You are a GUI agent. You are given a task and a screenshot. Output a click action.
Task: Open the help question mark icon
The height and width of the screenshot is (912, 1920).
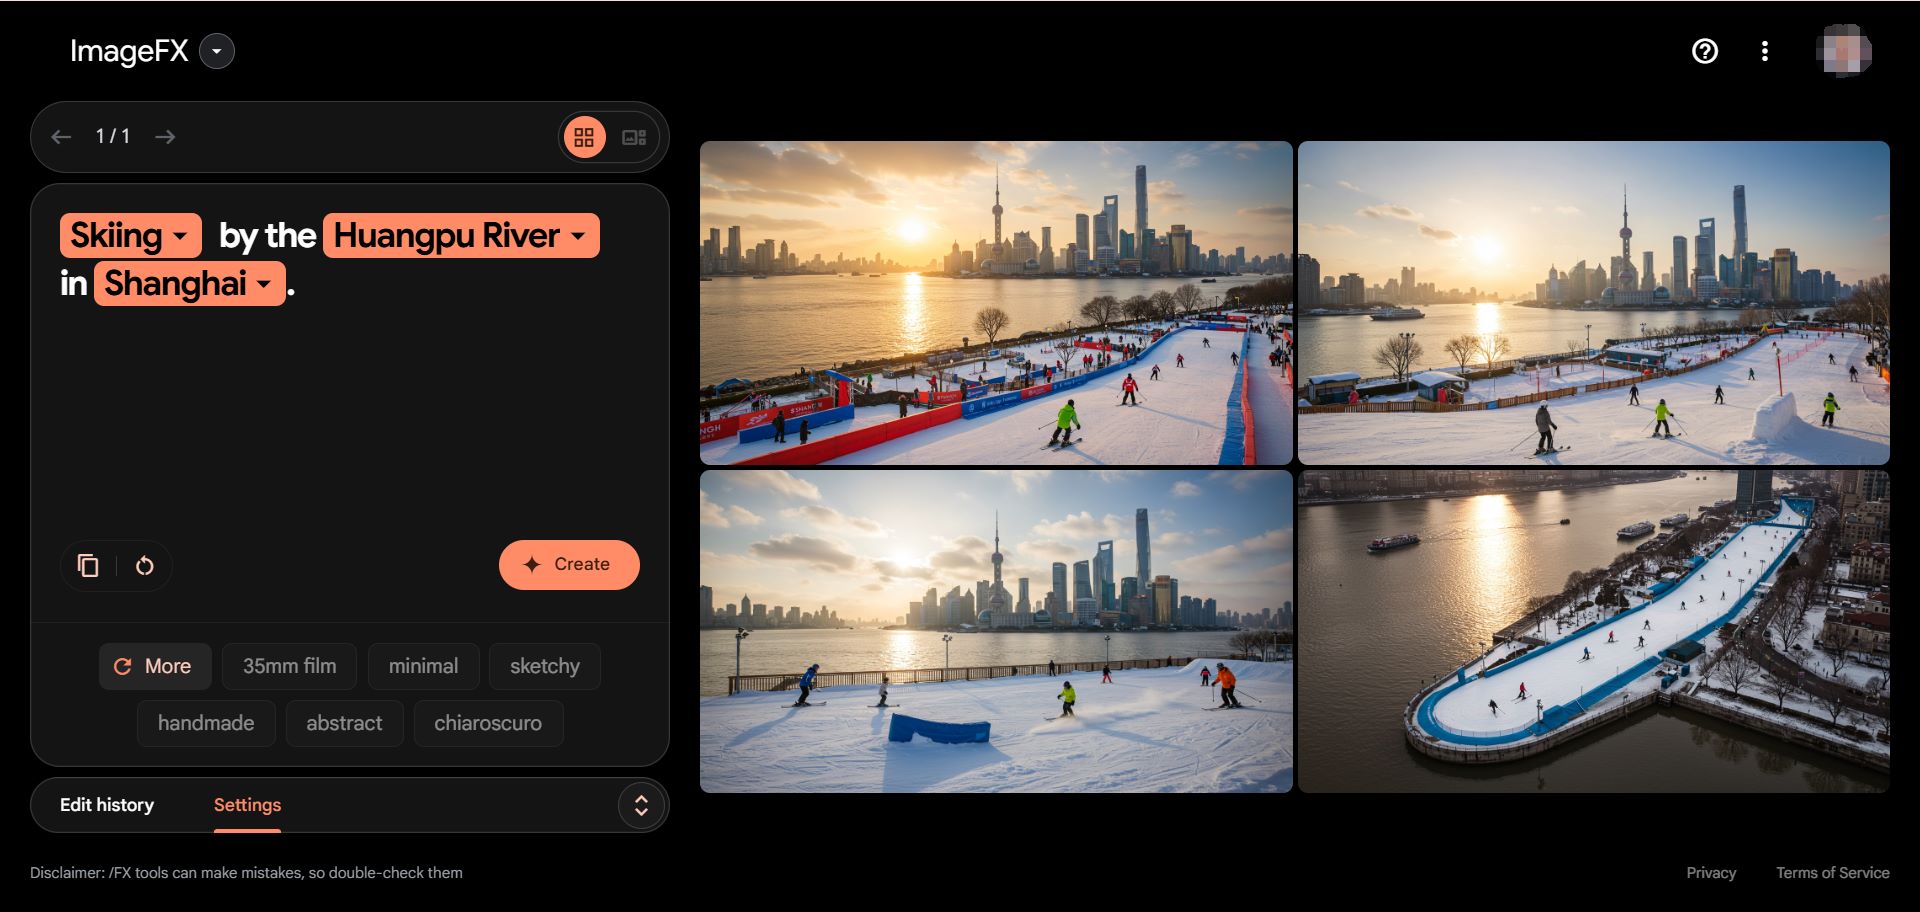1705,51
